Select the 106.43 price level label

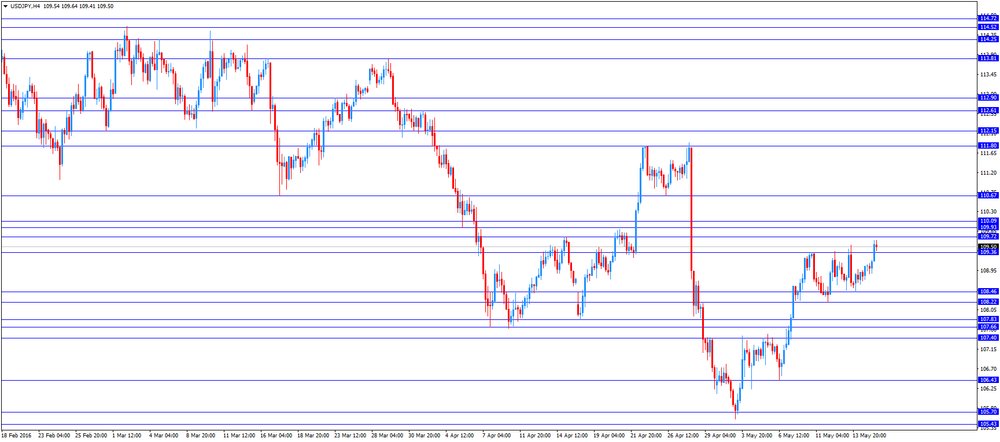click(989, 381)
